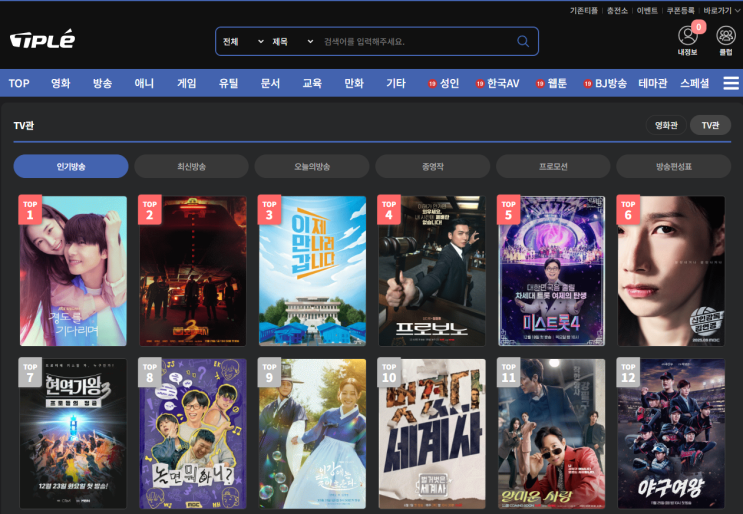
Task: Open TOP 10 poster 벌거벗은 세계사
Action: pyautogui.click(x=432, y=433)
